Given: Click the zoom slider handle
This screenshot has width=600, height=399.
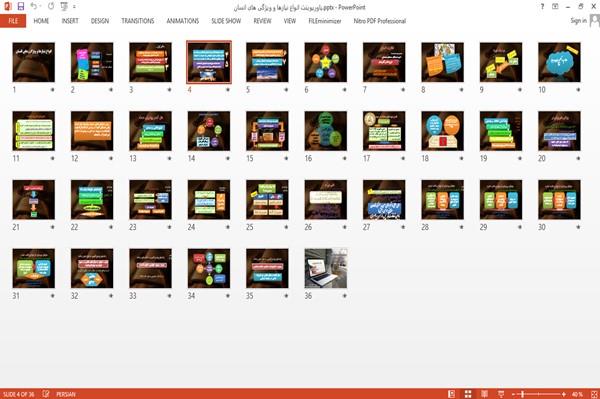Looking at the screenshot, I should [x=522, y=394].
